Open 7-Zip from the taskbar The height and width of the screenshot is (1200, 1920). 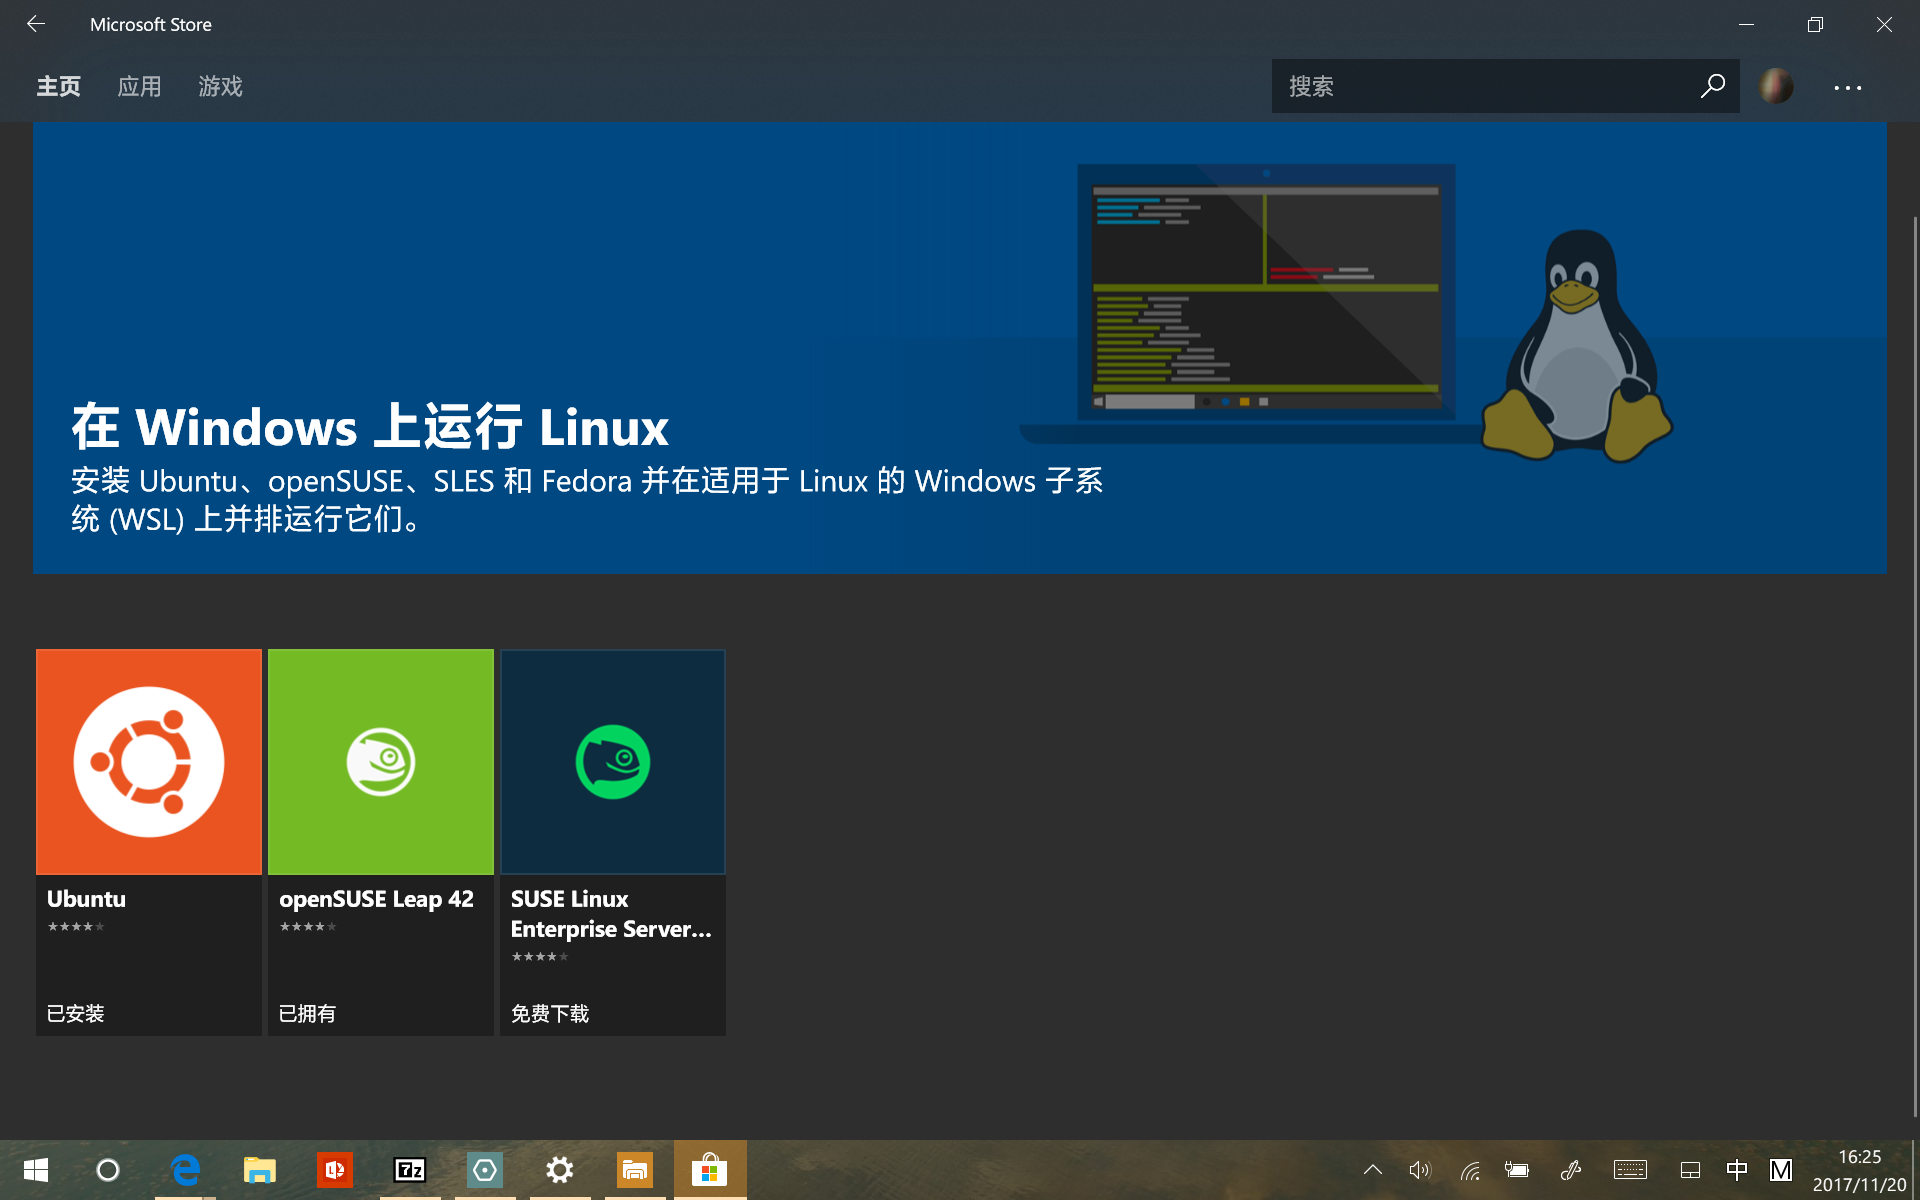pos(410,1170)
